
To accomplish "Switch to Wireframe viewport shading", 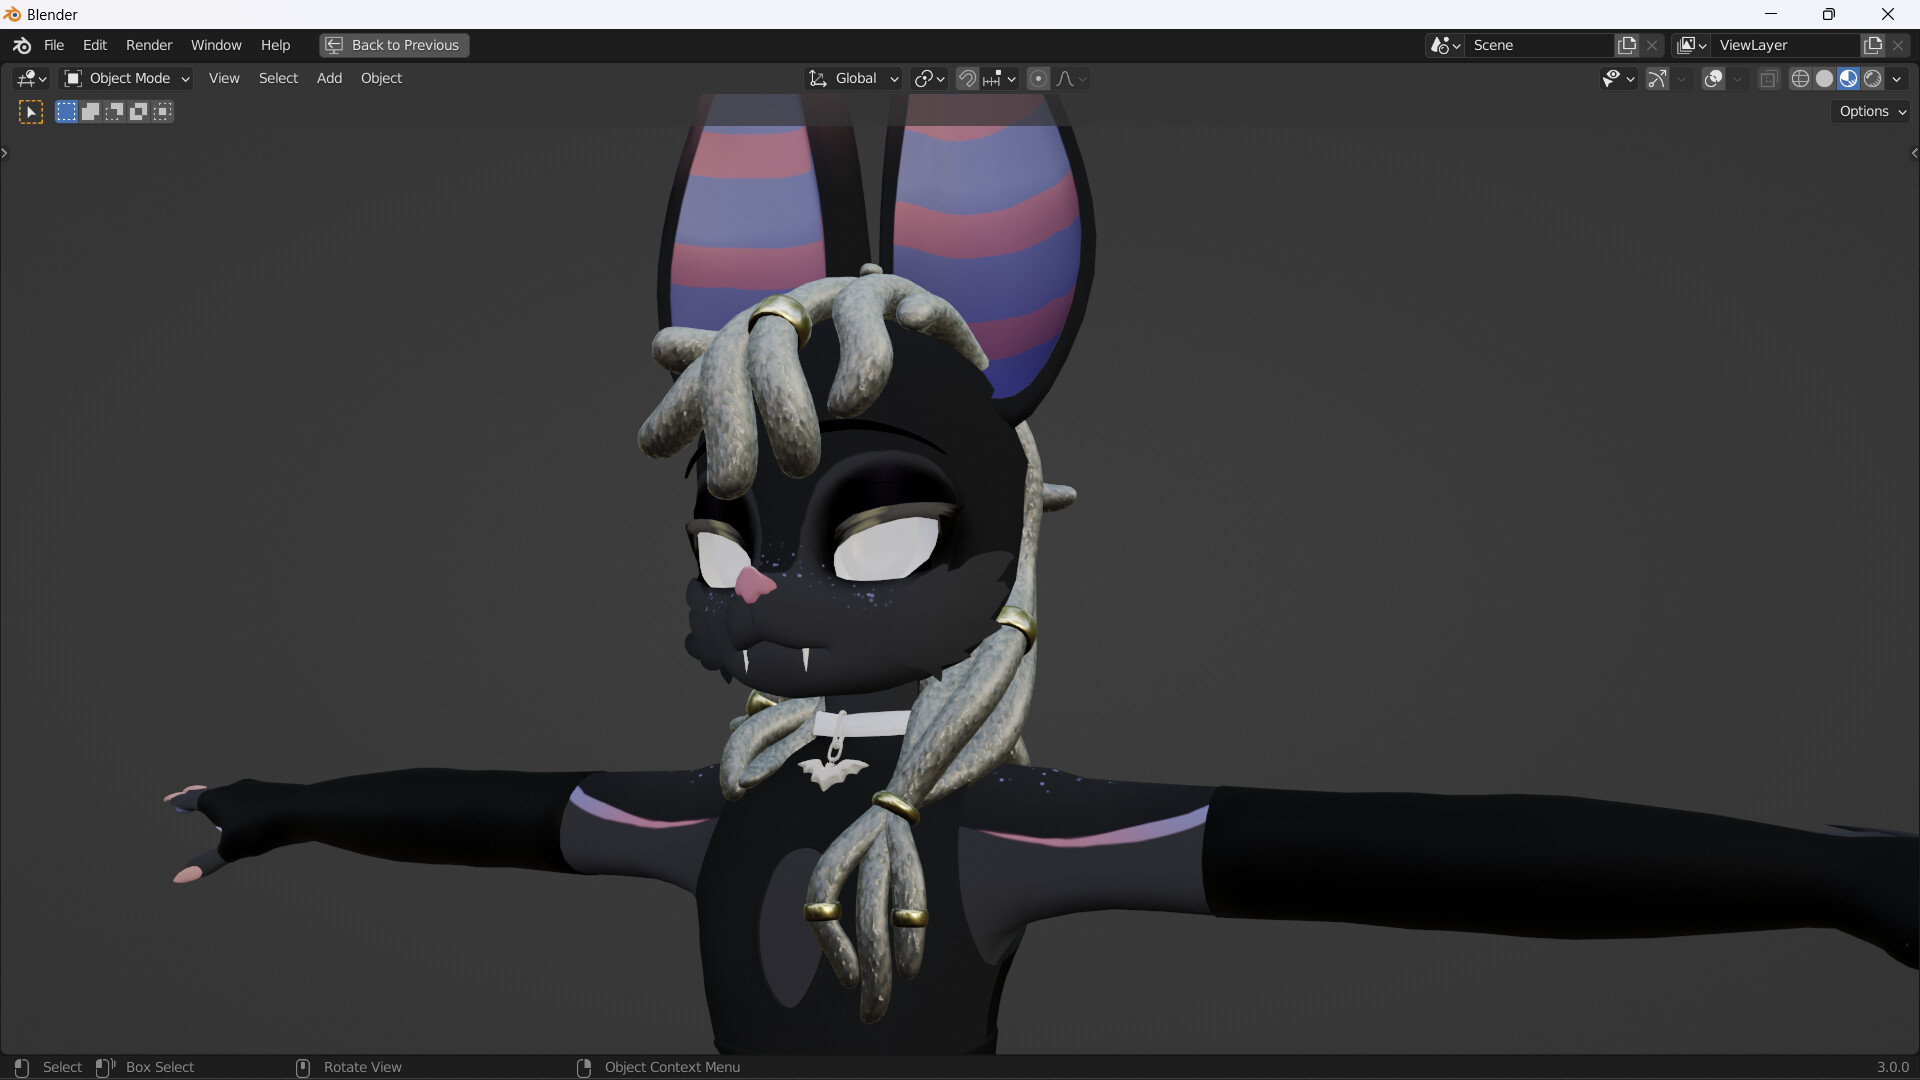I will click(1800, 78).
